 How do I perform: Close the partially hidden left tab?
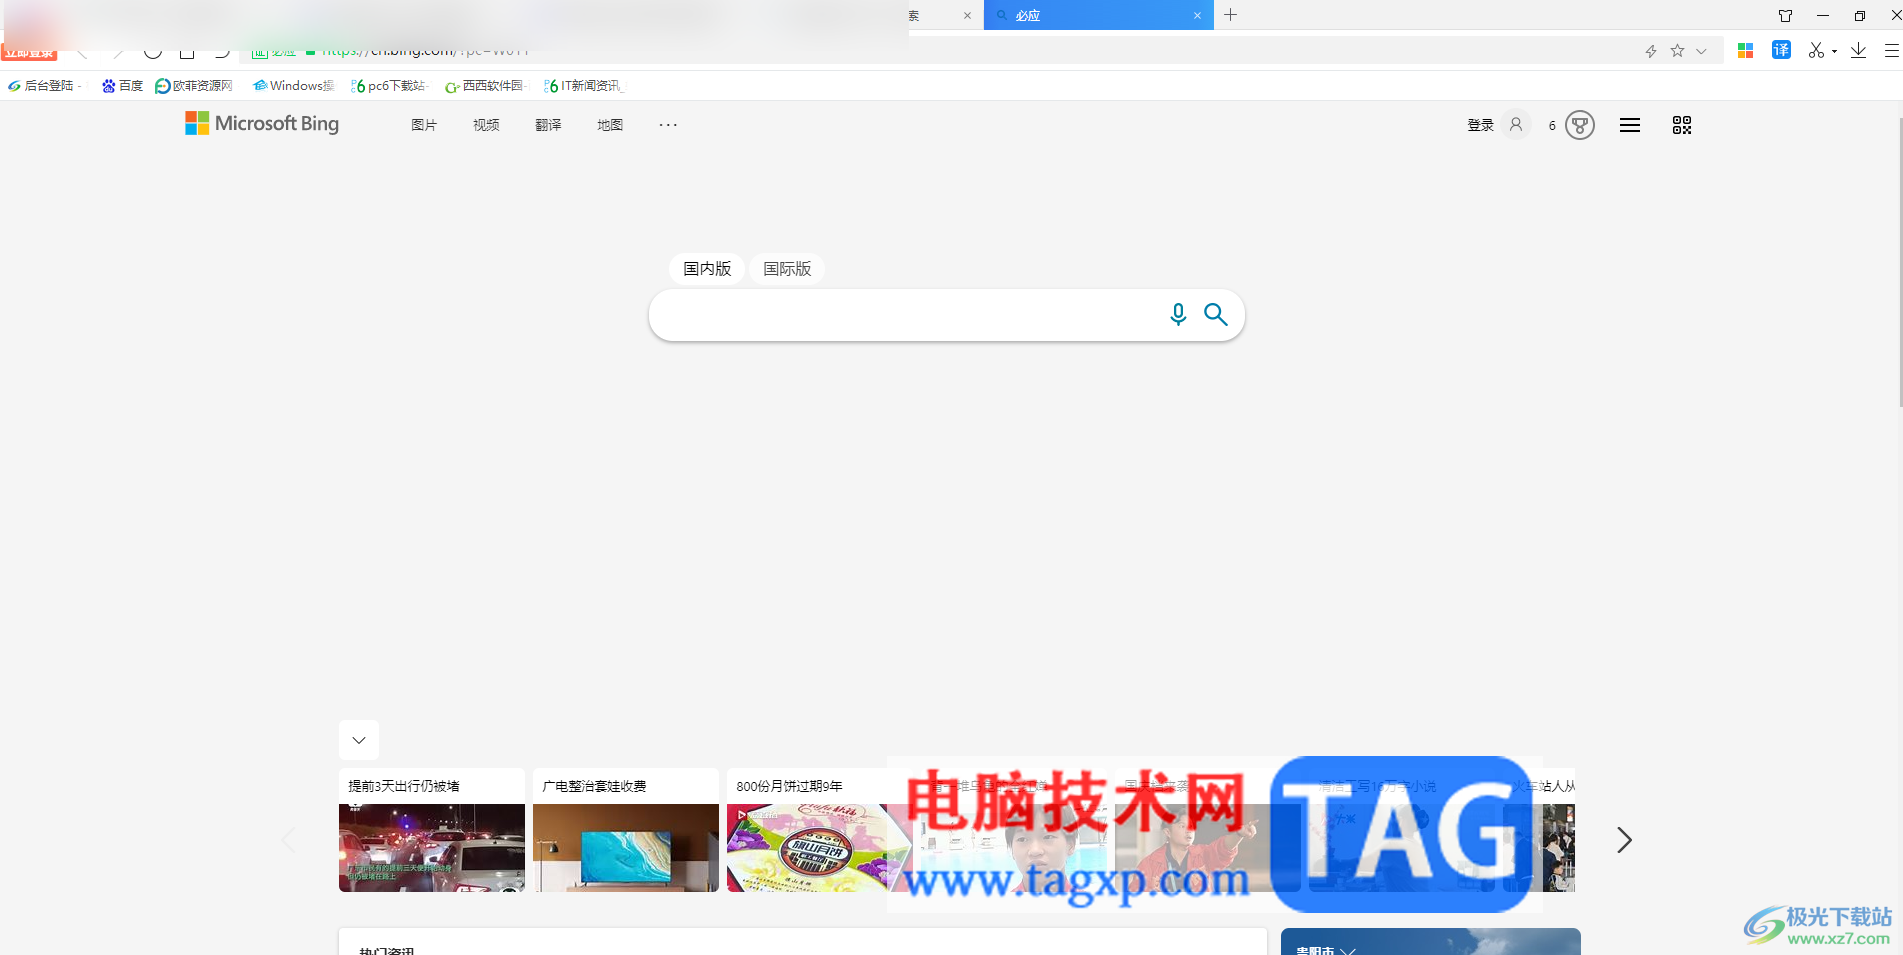click(967, 15)
